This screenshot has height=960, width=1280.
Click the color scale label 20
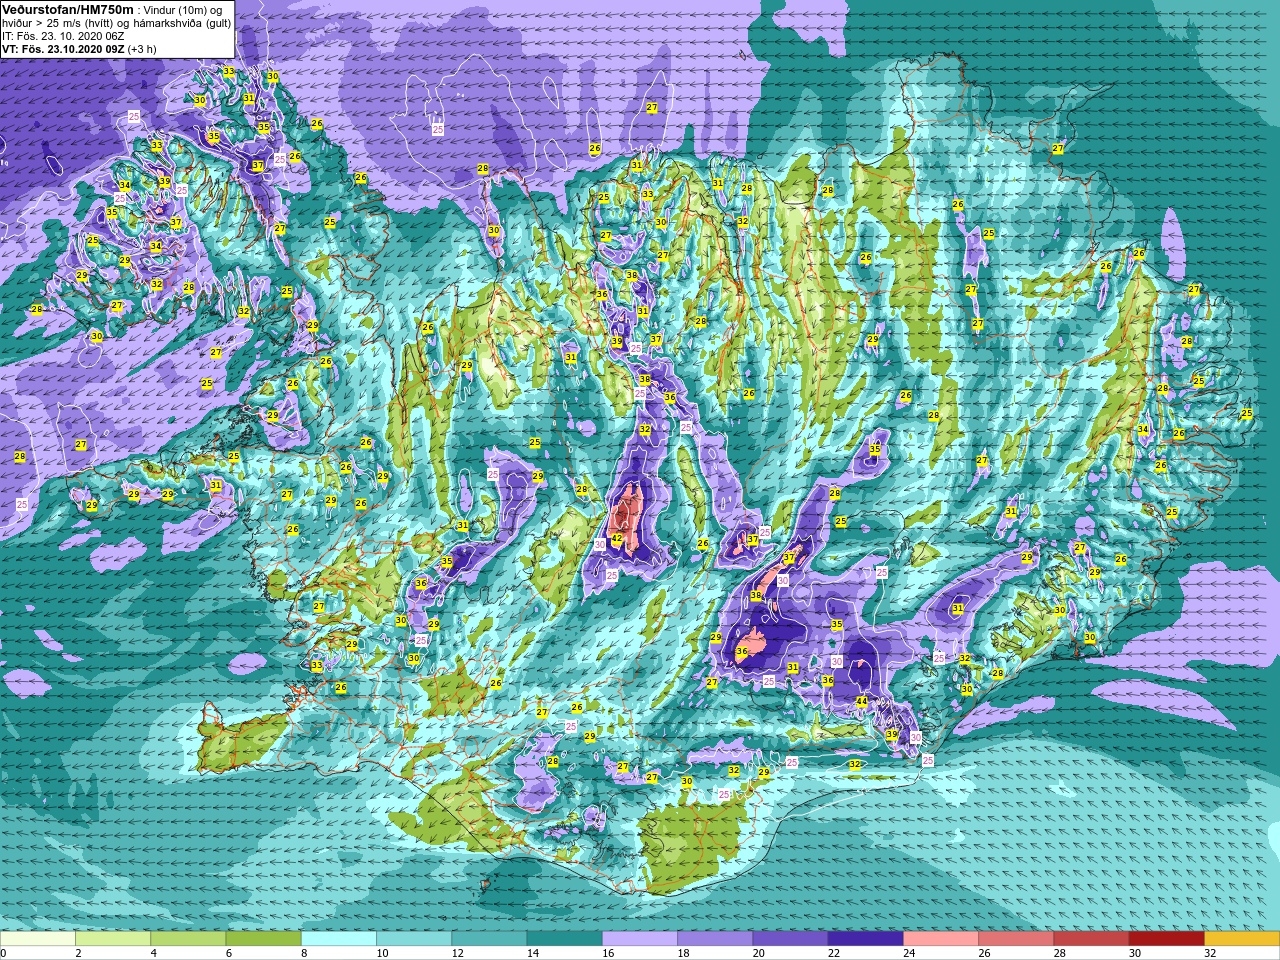(x=758, y=953)
